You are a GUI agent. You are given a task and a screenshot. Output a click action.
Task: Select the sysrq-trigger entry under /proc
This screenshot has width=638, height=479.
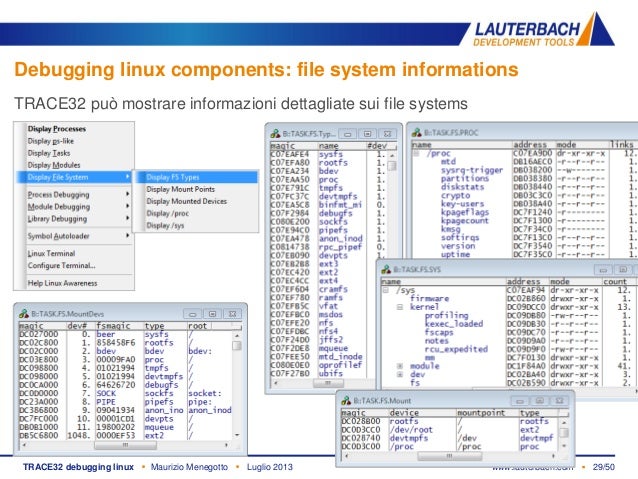point(472,170)
